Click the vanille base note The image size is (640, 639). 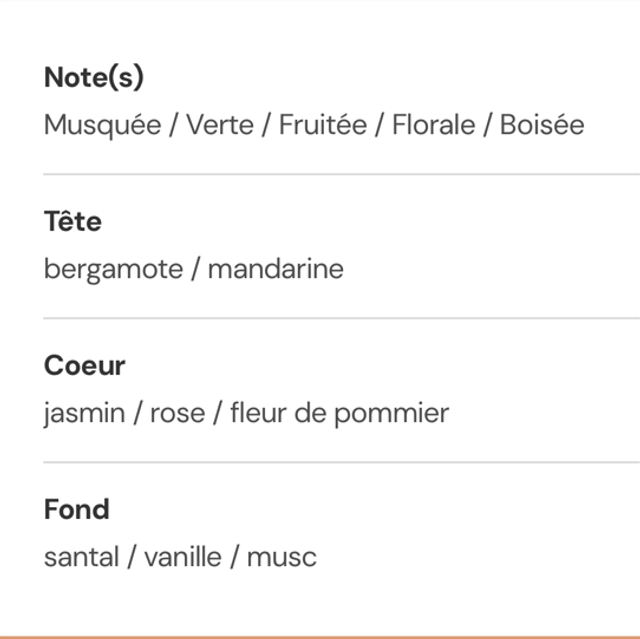[183, 557]
